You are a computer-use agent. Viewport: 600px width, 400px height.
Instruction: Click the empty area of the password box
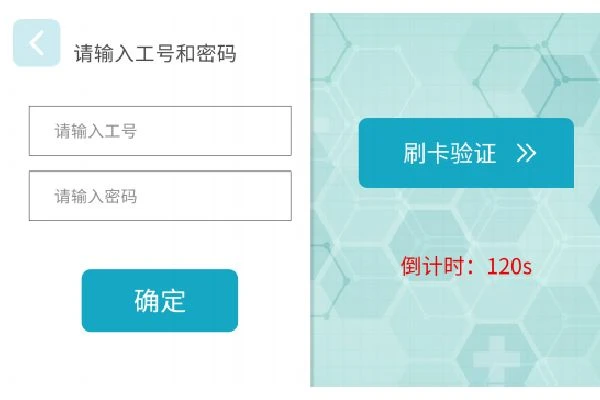click(x=214, y=196)
